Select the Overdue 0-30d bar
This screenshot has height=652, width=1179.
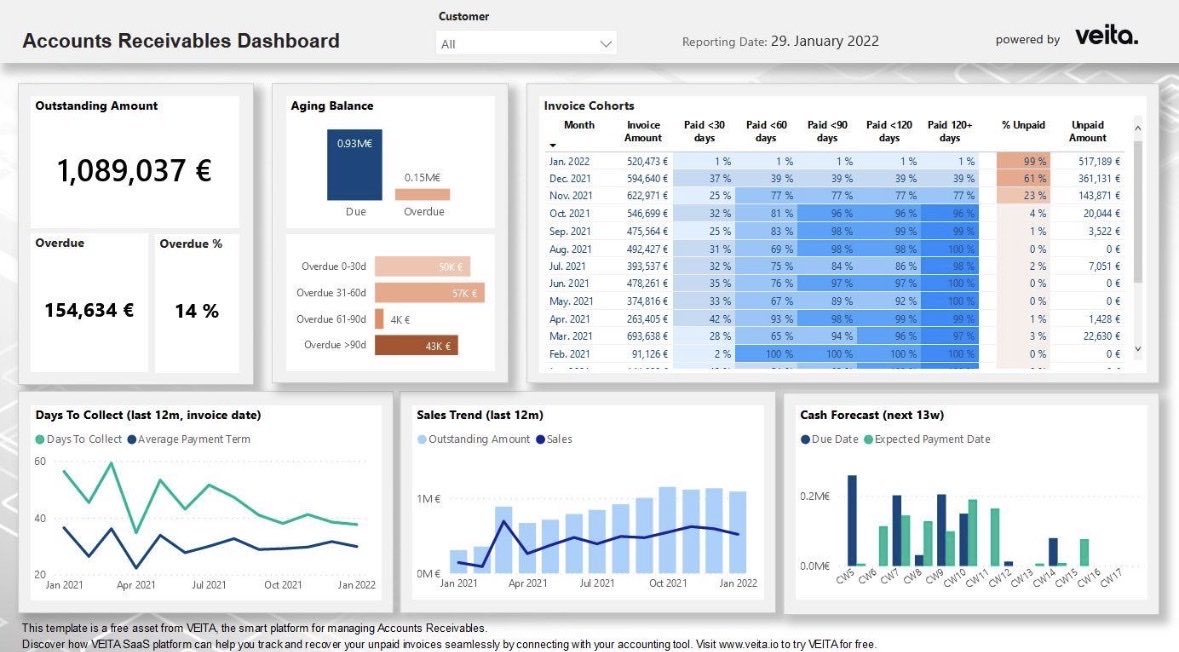422,266
